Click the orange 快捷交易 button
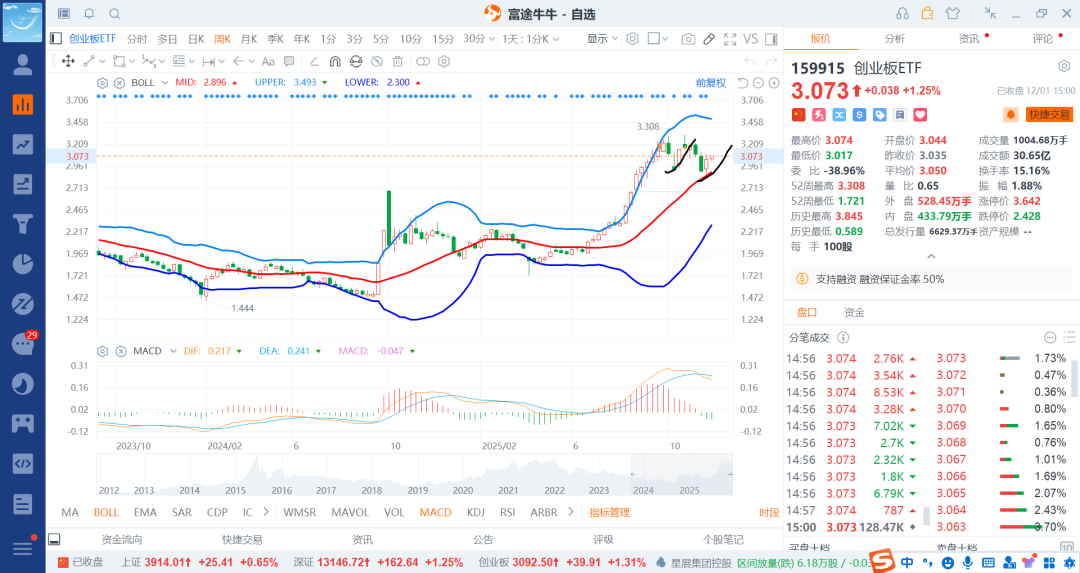 [1049, 114]
